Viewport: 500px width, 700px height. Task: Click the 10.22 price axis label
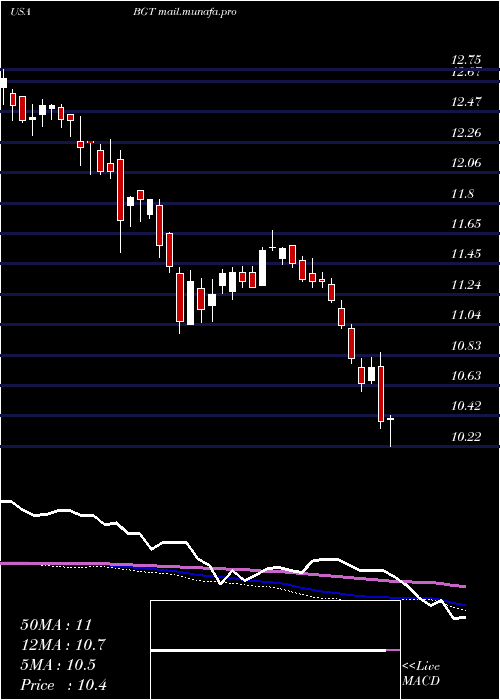click(466, 437)
